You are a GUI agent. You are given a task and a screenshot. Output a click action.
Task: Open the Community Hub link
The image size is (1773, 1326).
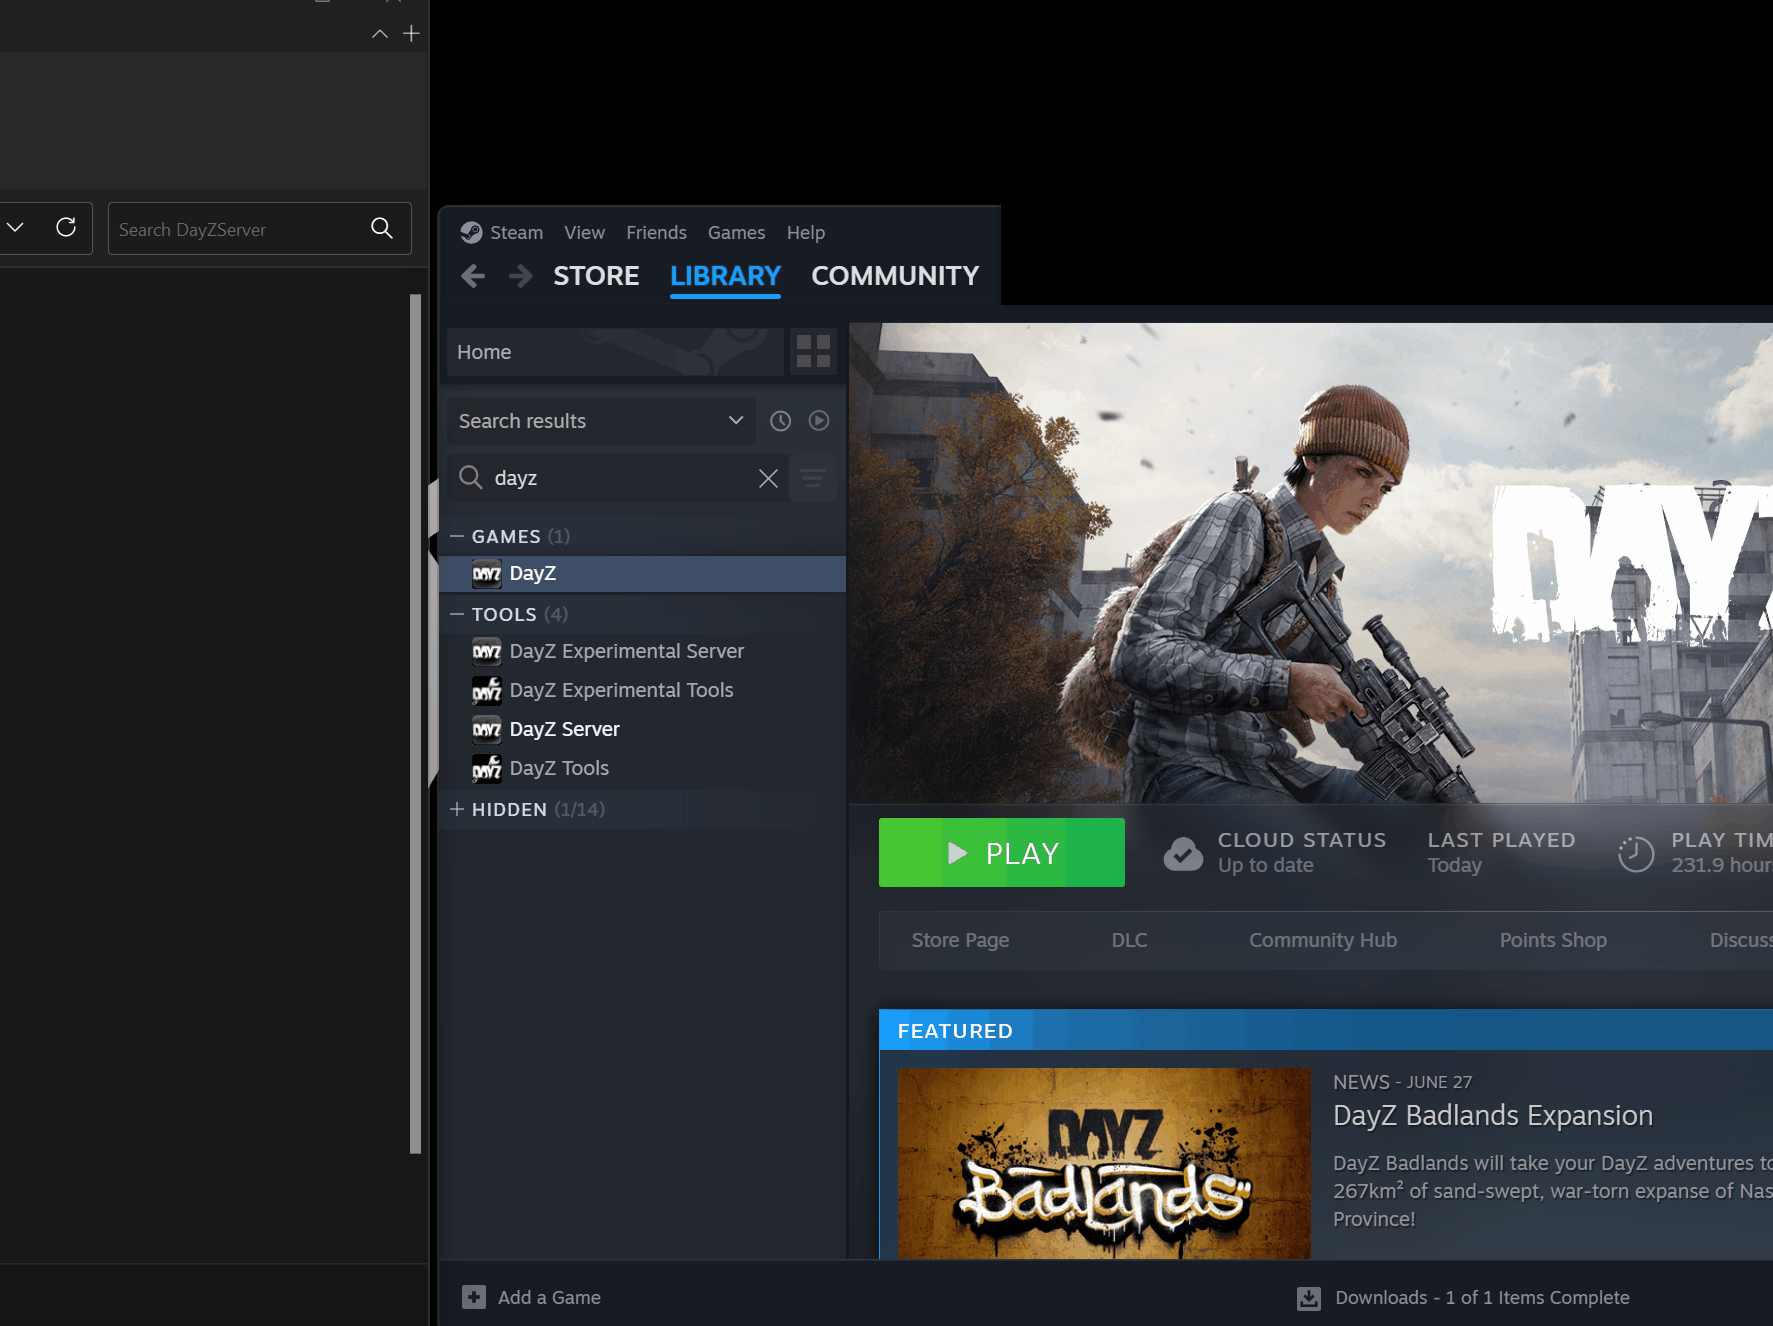[x=1322, y=940]
